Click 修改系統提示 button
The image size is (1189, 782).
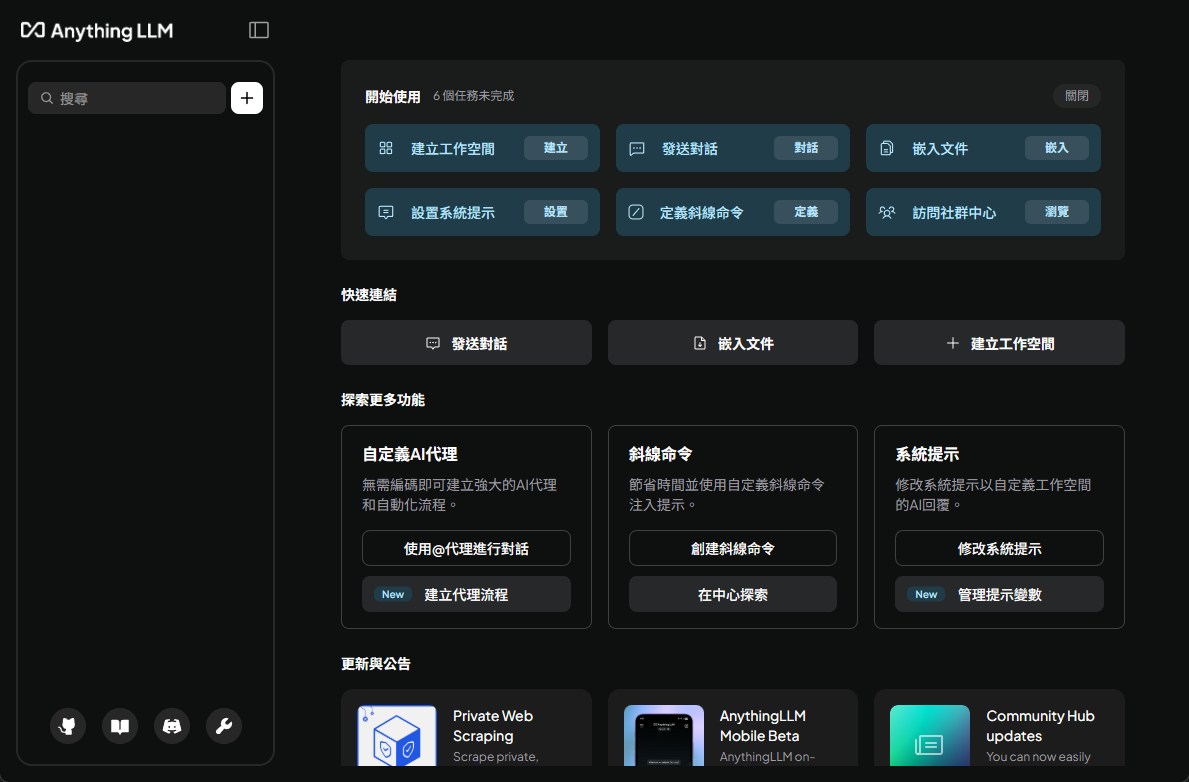click(x=999, y=548)
